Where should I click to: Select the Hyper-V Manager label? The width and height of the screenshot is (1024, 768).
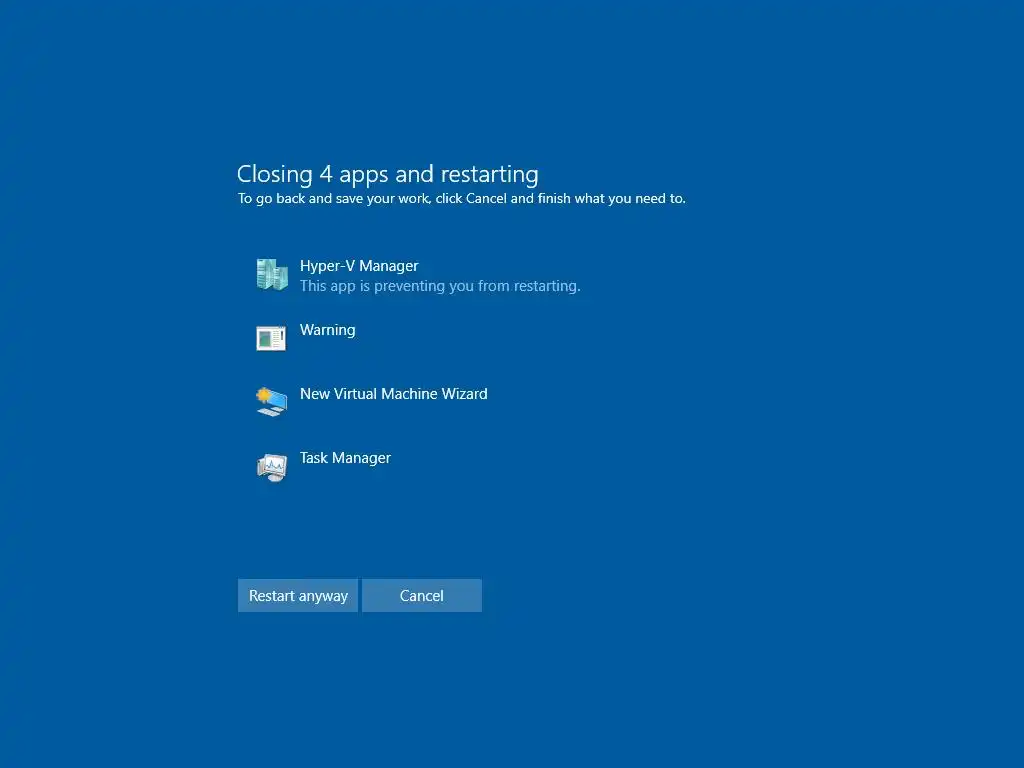pos(359,266)
